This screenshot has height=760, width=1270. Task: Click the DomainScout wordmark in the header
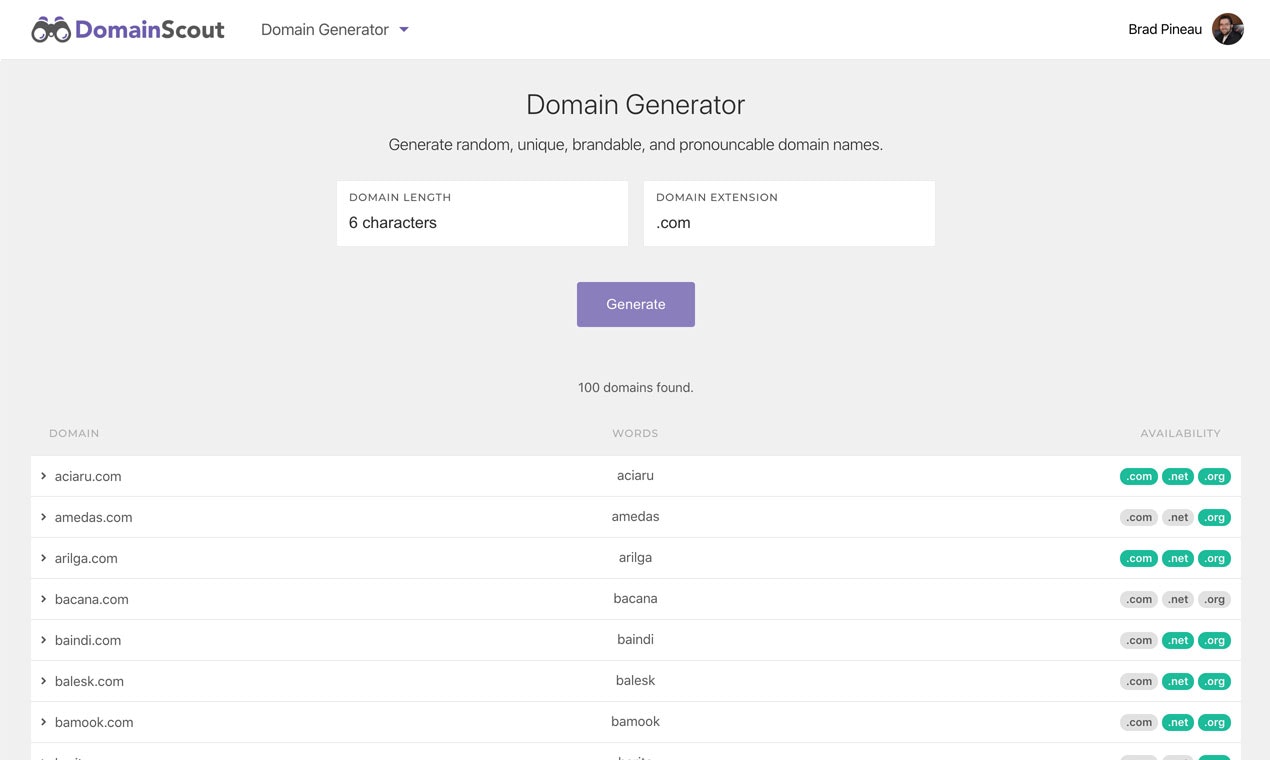click(x=150, y=29)
